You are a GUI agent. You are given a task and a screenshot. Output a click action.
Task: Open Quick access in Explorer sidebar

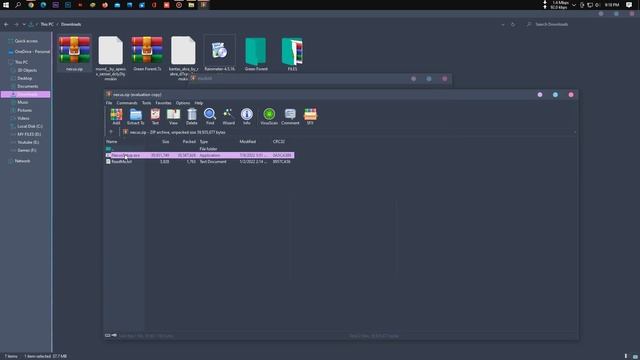coord(26,41)
